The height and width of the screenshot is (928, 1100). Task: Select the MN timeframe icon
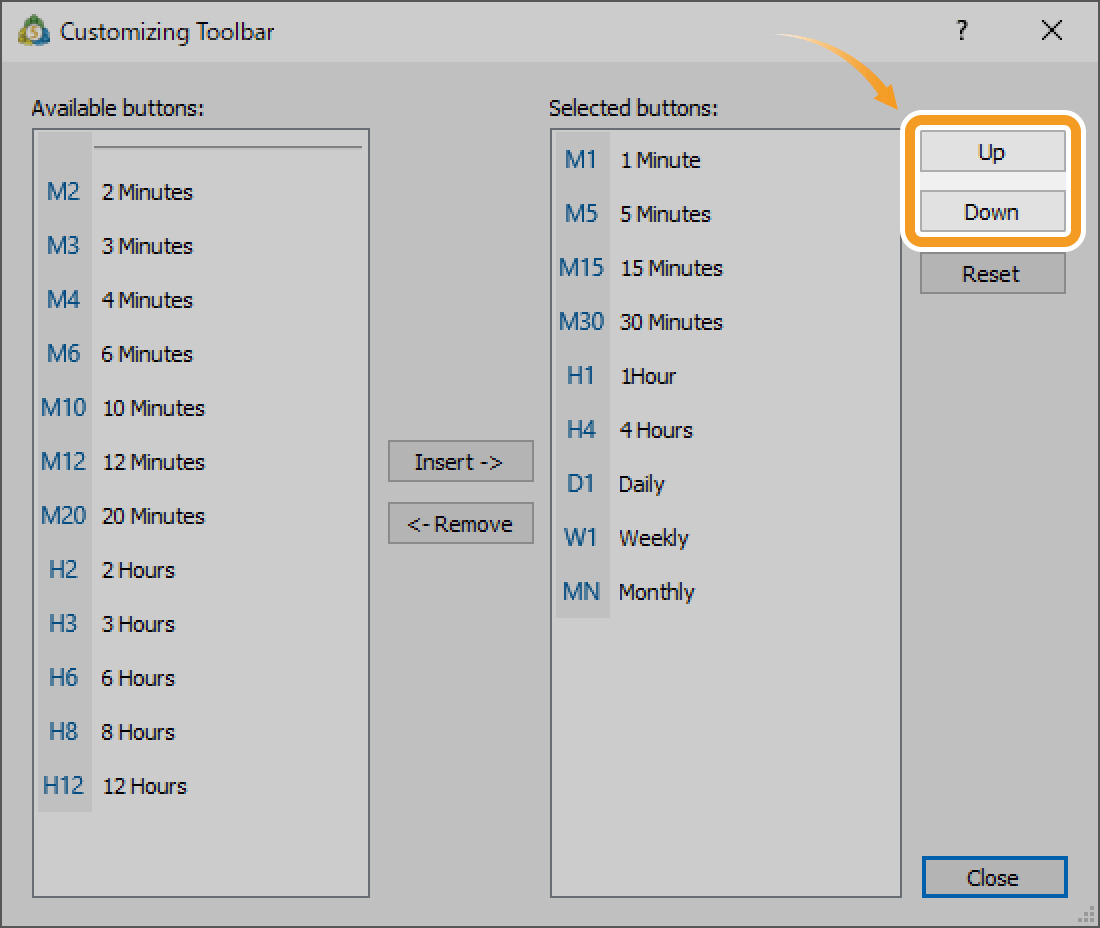click(581, 592)
